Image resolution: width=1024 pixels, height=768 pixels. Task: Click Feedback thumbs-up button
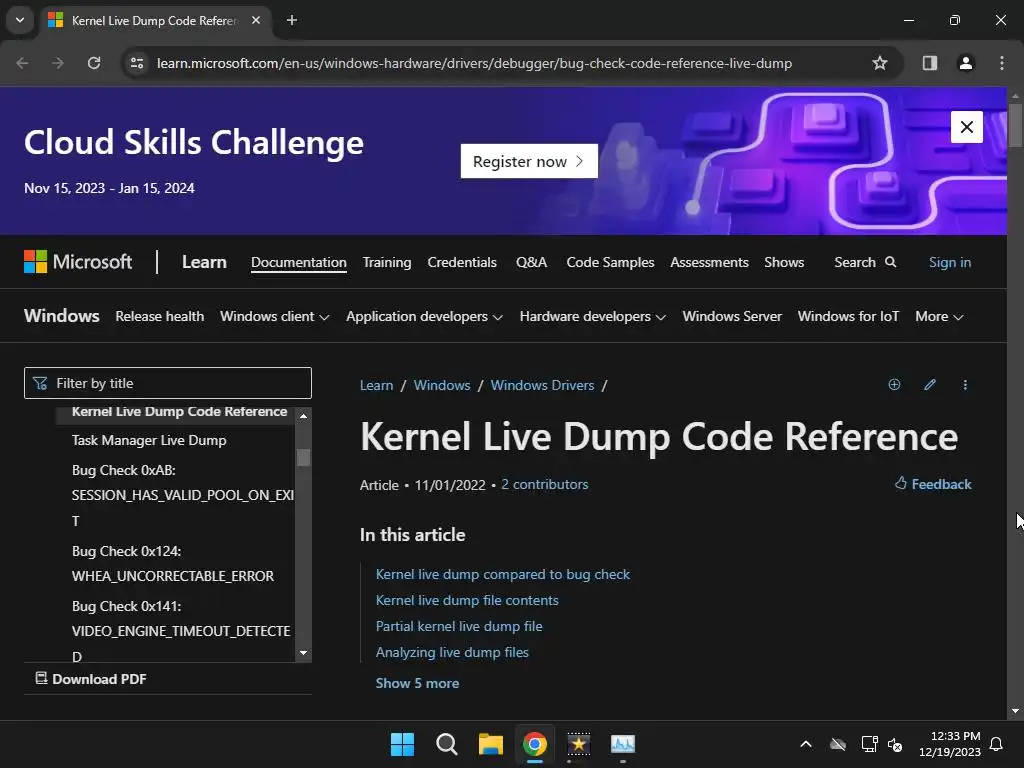click(933, 484)
